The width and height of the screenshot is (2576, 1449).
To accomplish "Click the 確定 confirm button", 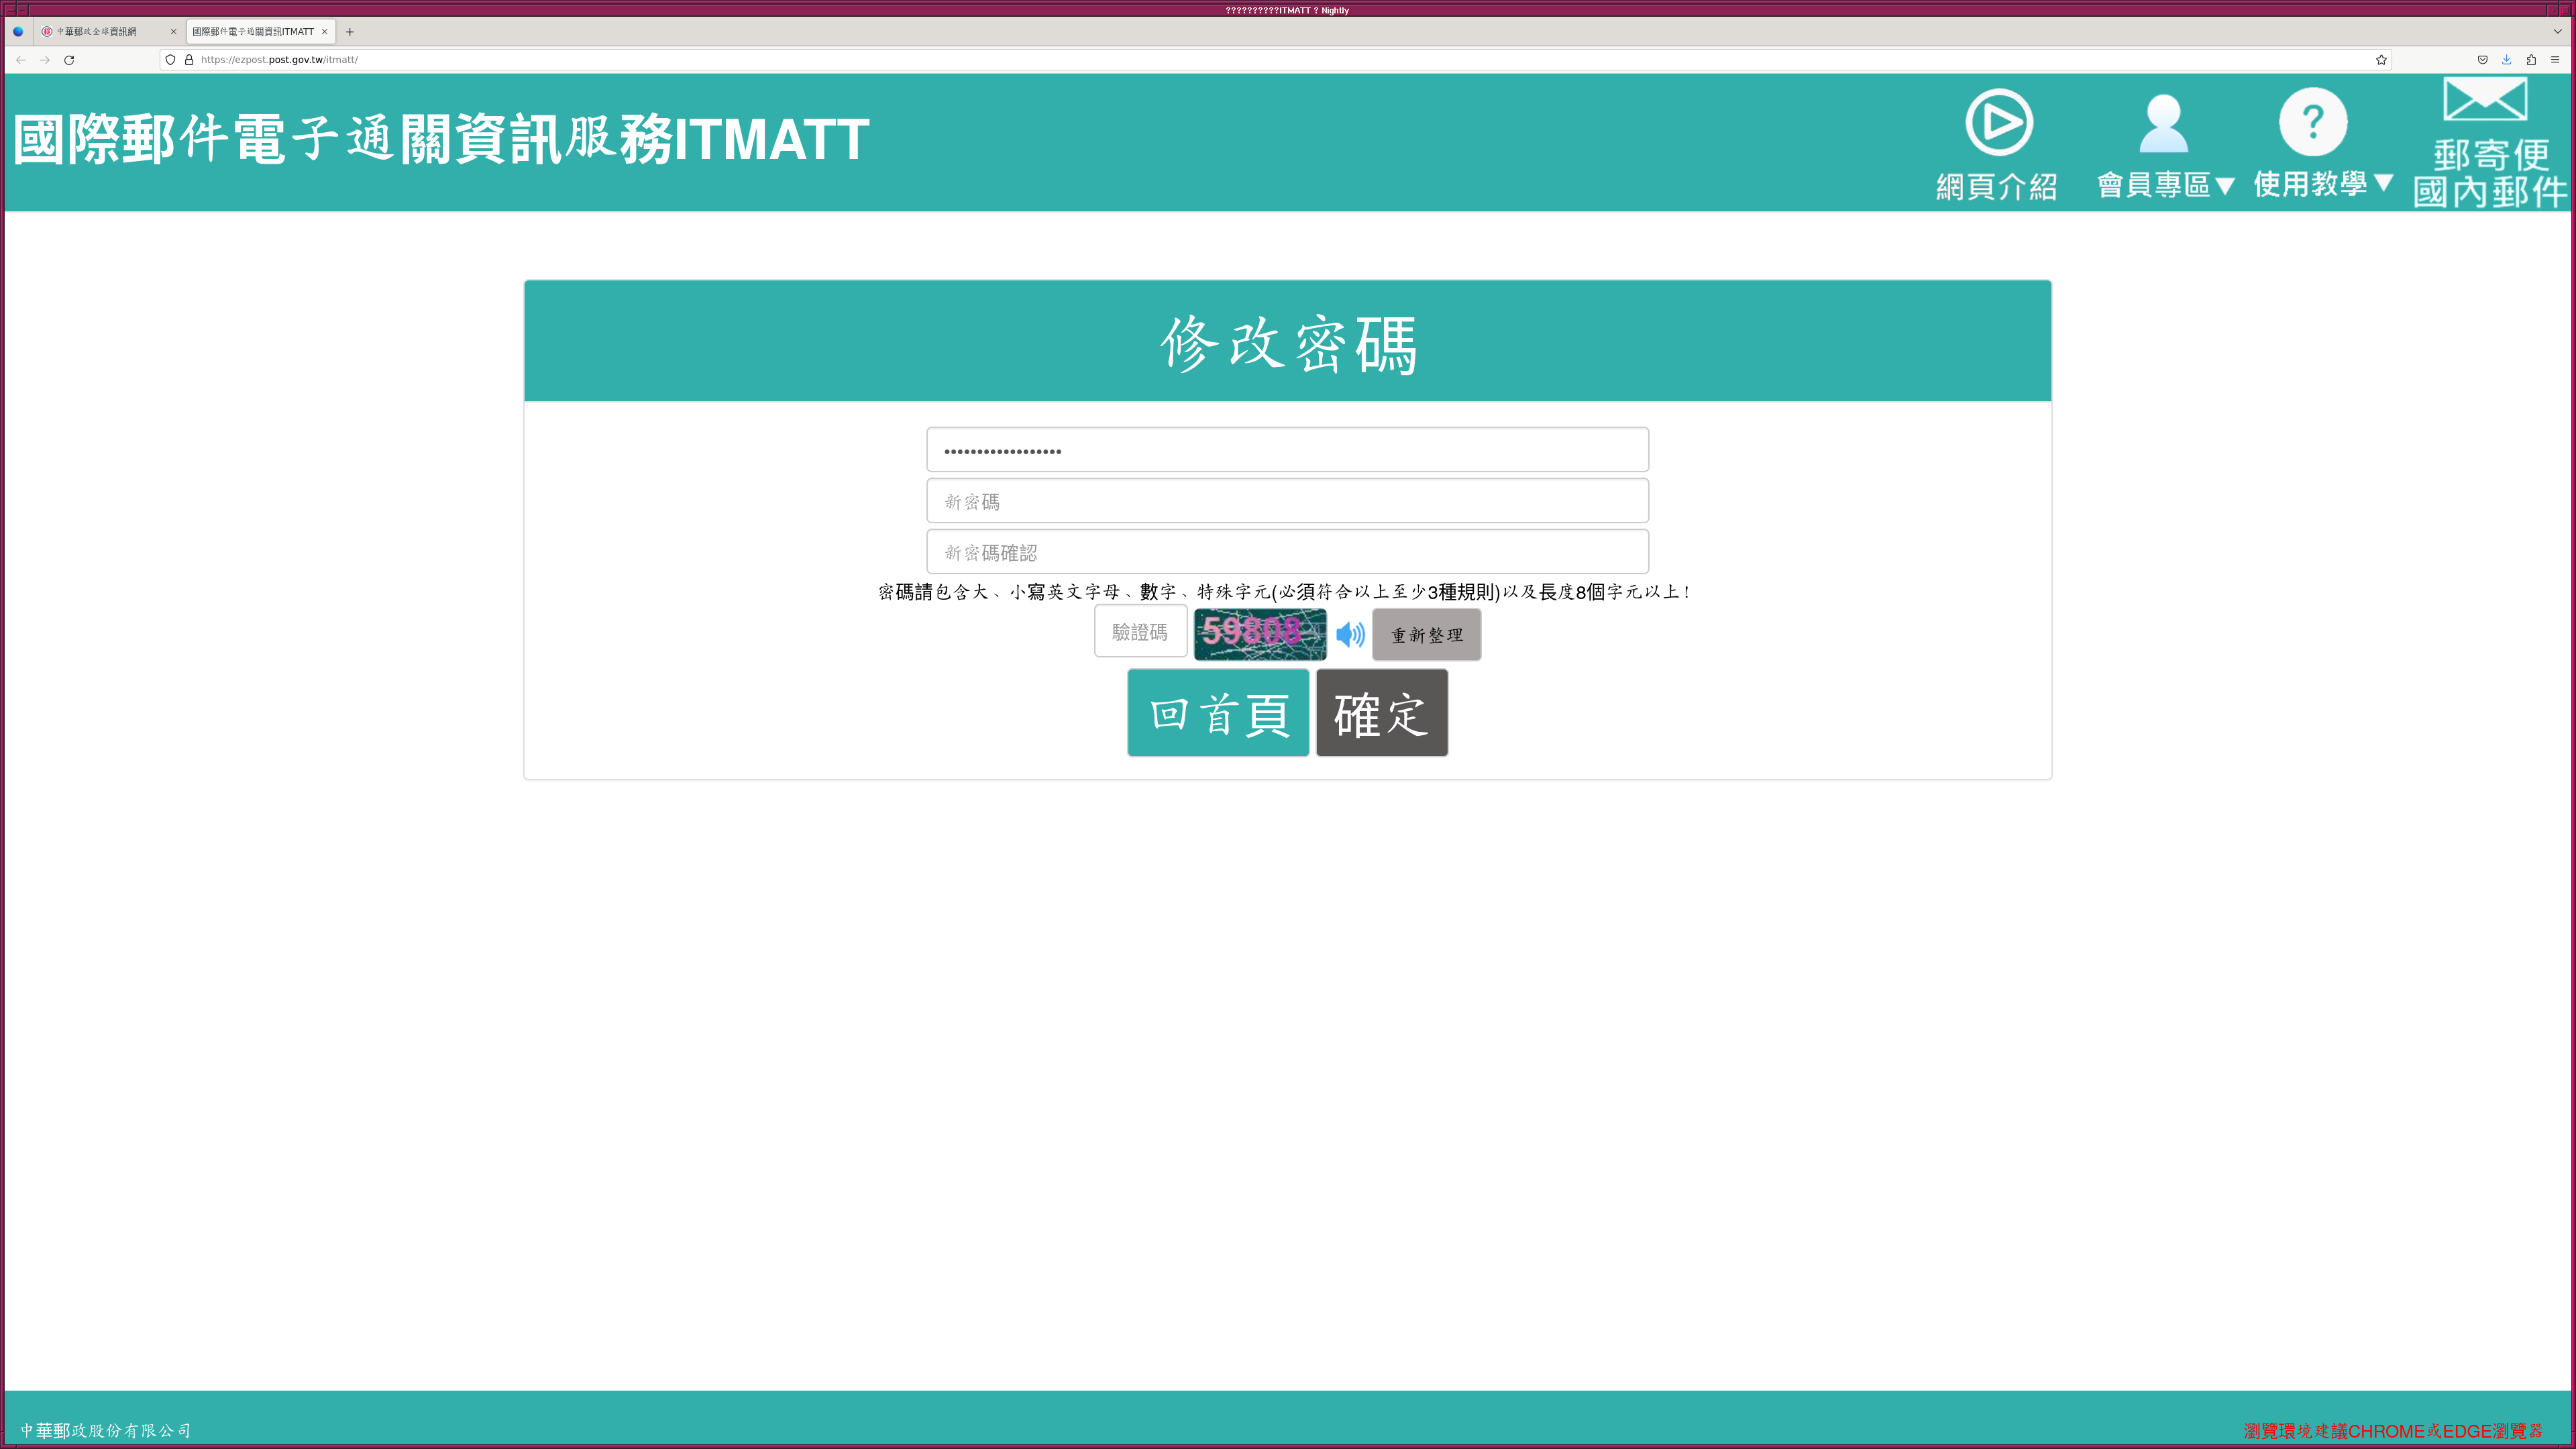I will [1381, 713].
